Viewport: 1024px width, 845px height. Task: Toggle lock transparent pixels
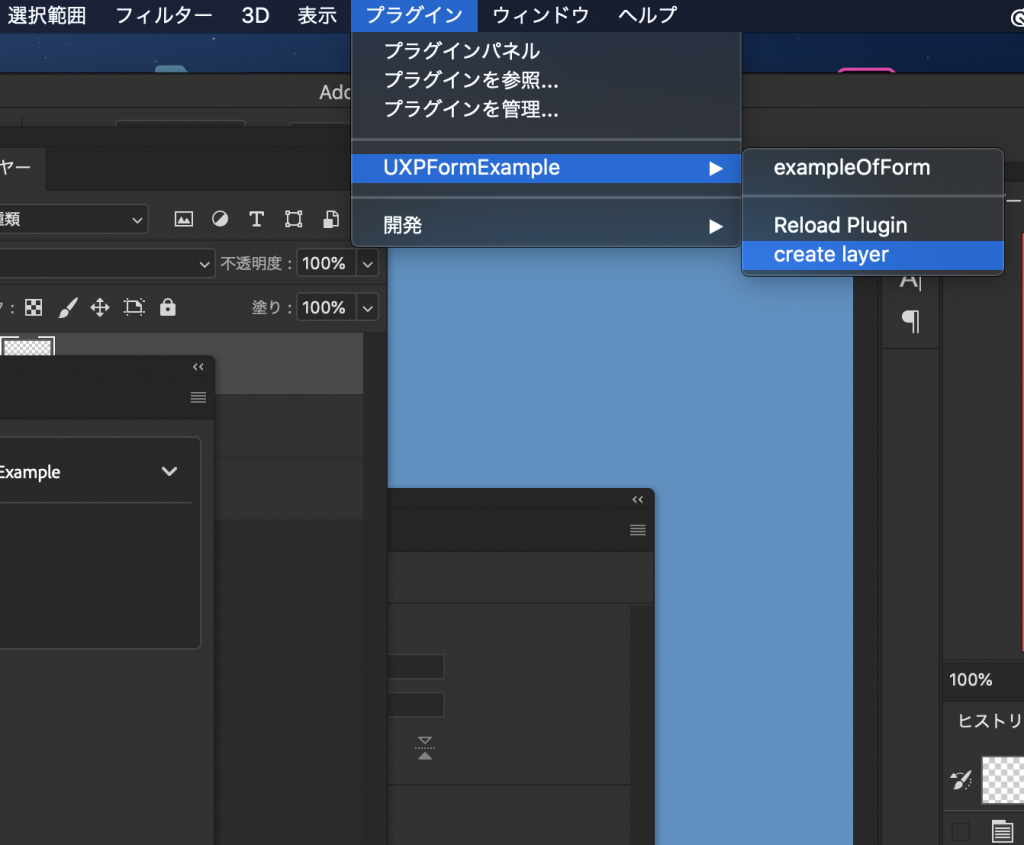pyautogui.click(x=33, y=307)
